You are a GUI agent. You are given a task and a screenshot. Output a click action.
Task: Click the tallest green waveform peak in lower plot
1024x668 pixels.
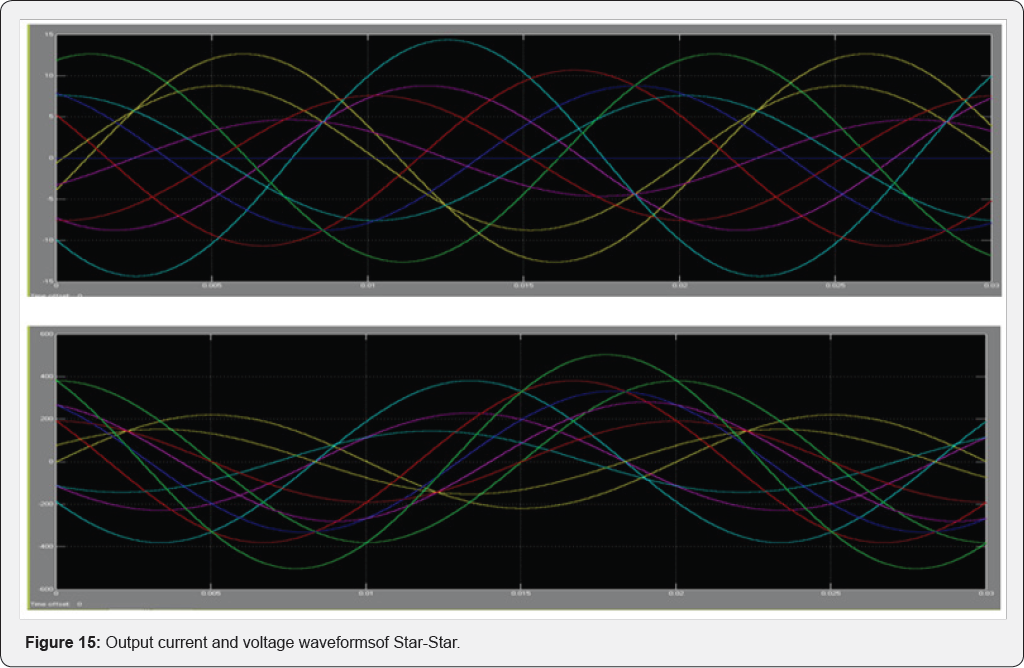coord(600,355)
